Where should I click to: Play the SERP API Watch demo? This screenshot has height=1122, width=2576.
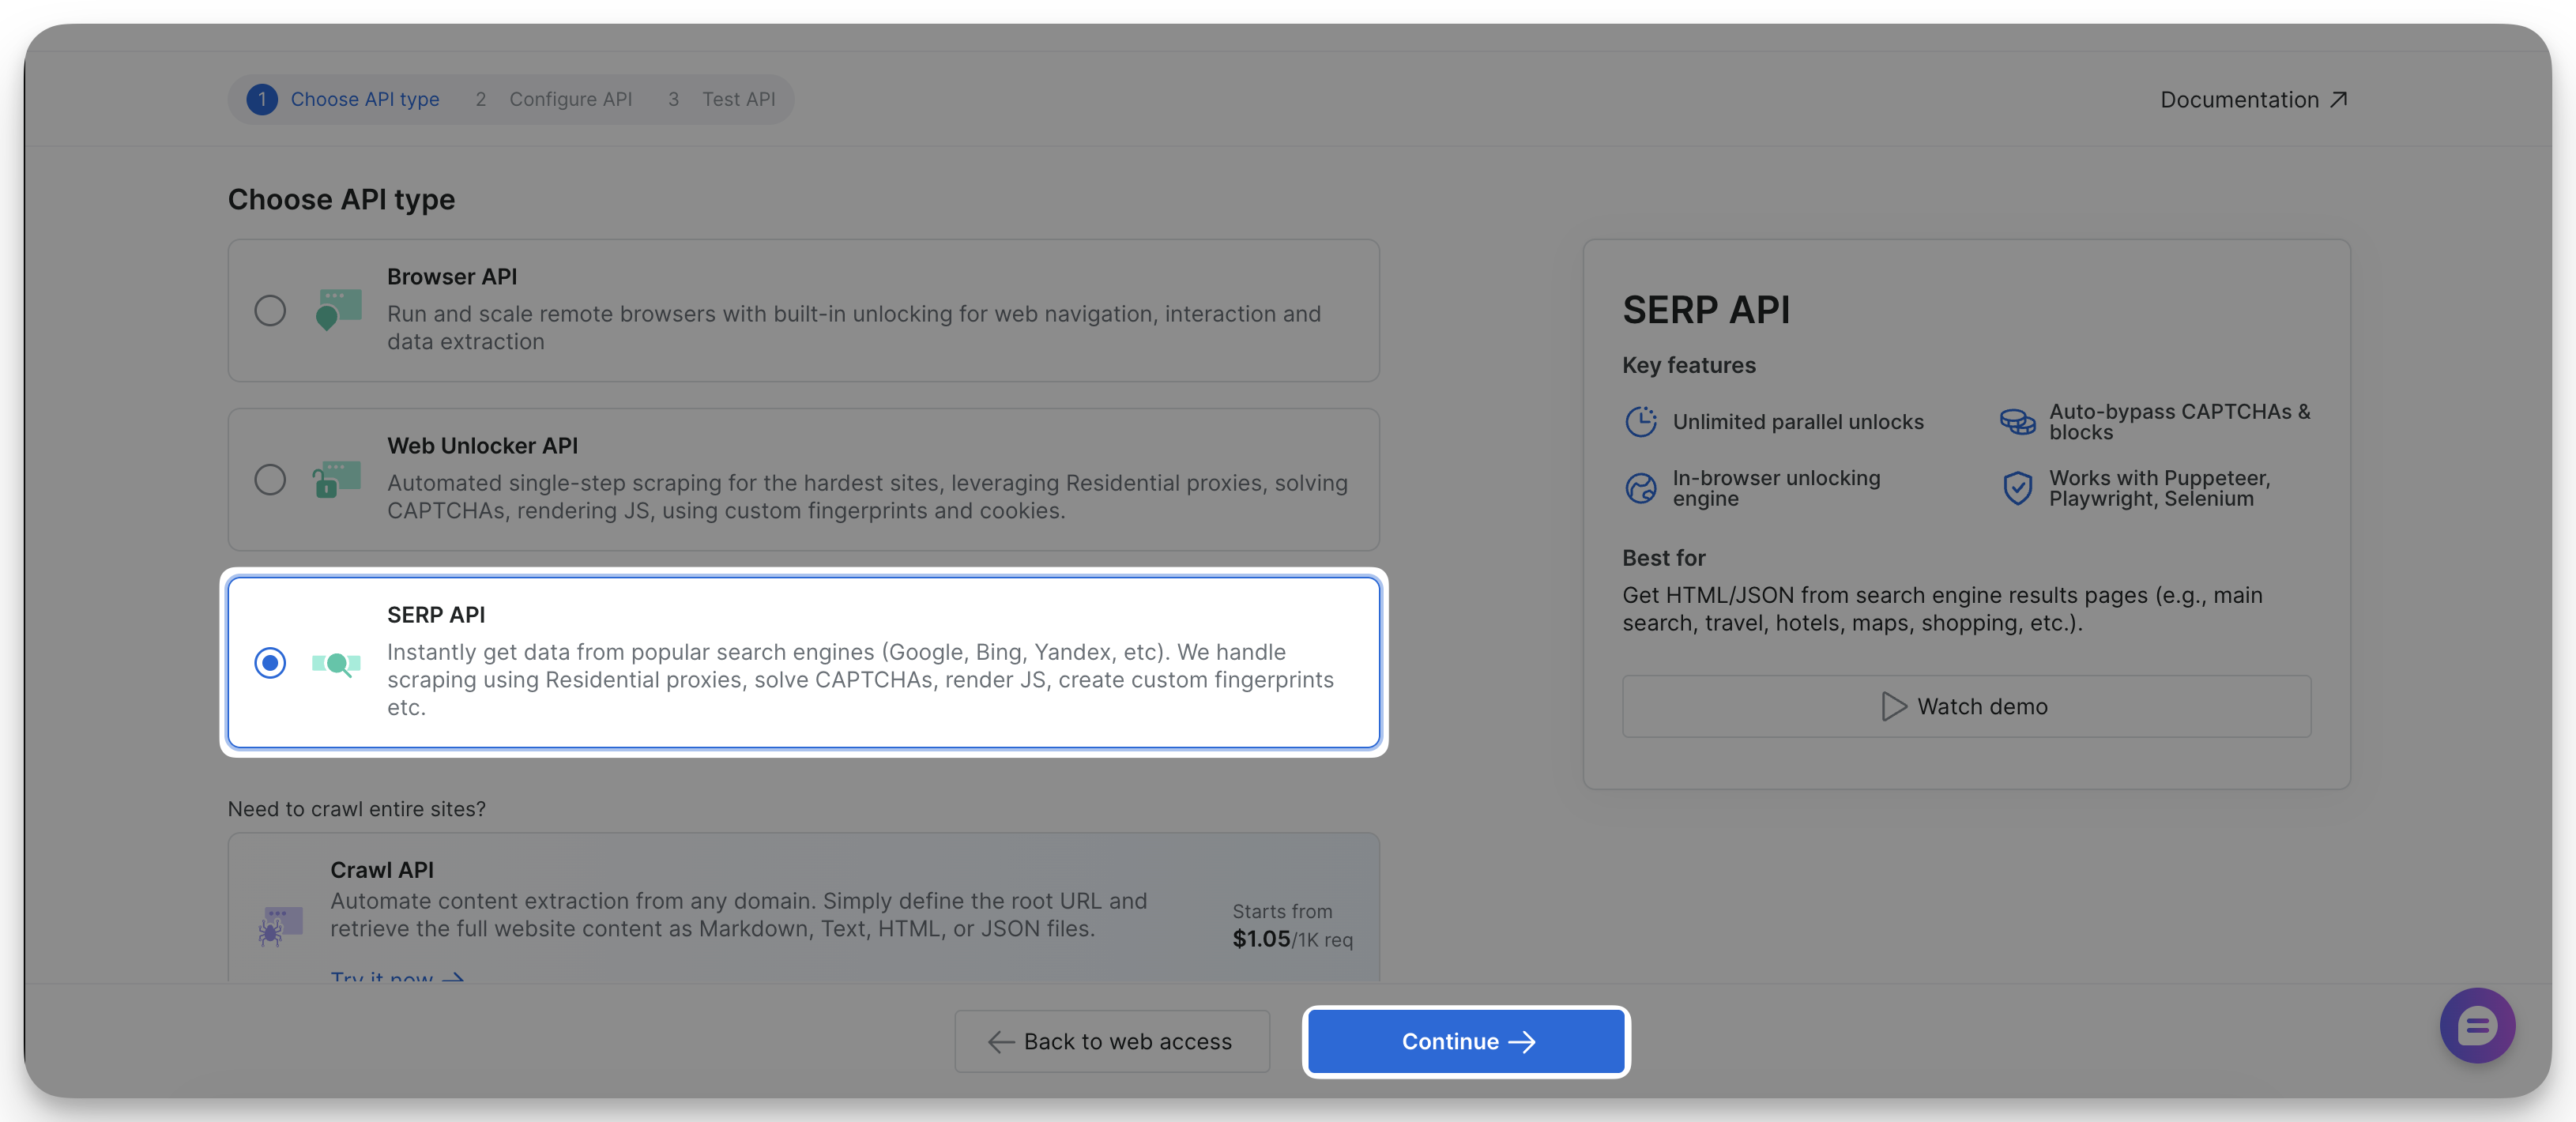pyautogui.click(x=1965, y=706)
